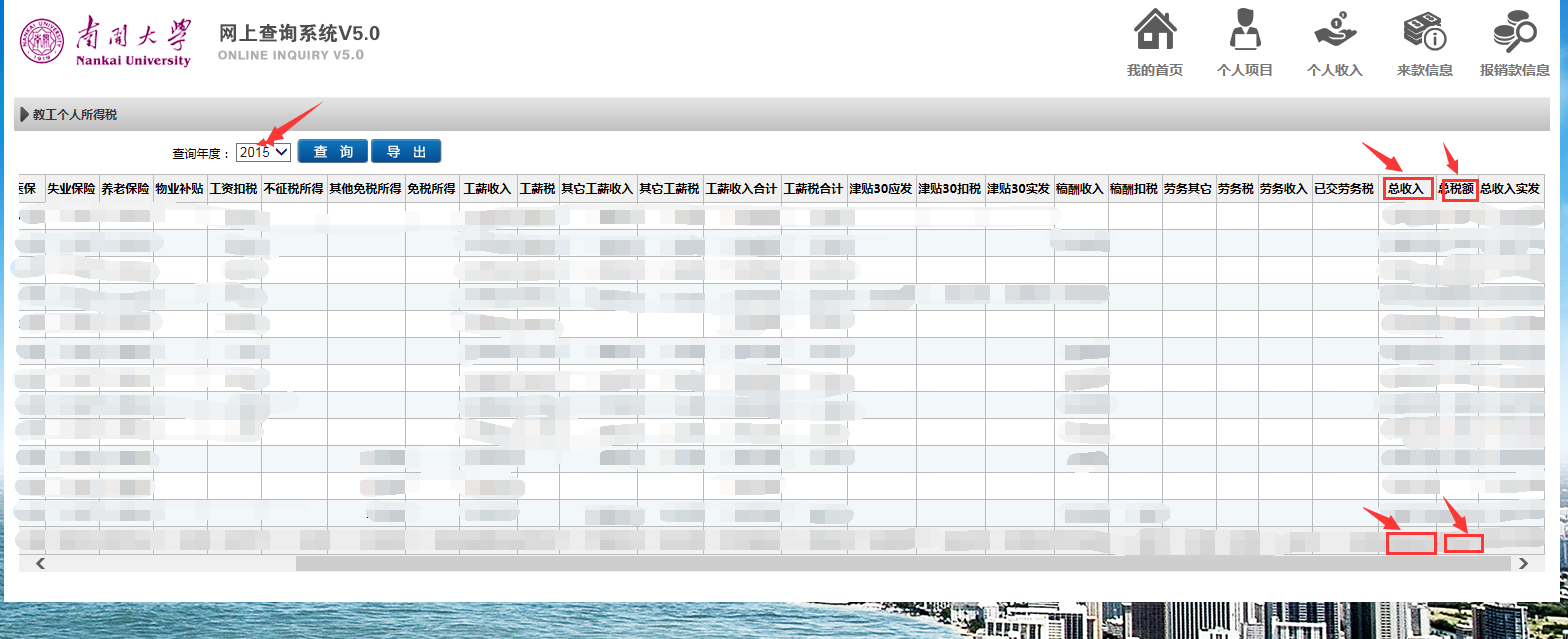Viewport: 1568px width, 639px height.
Task: Select the 总收入 column header
Action: pyautogui.click(x=1406, y=188)
